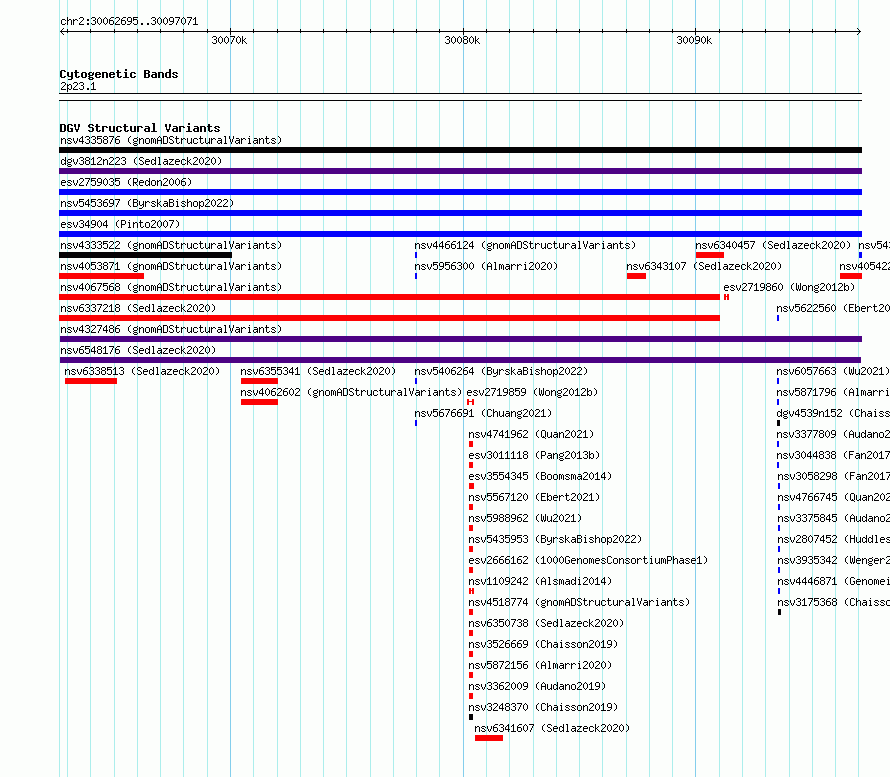
Task: Open nsv6341607 (Sedlazeck2020) label
Action: [x=552, y=728]
